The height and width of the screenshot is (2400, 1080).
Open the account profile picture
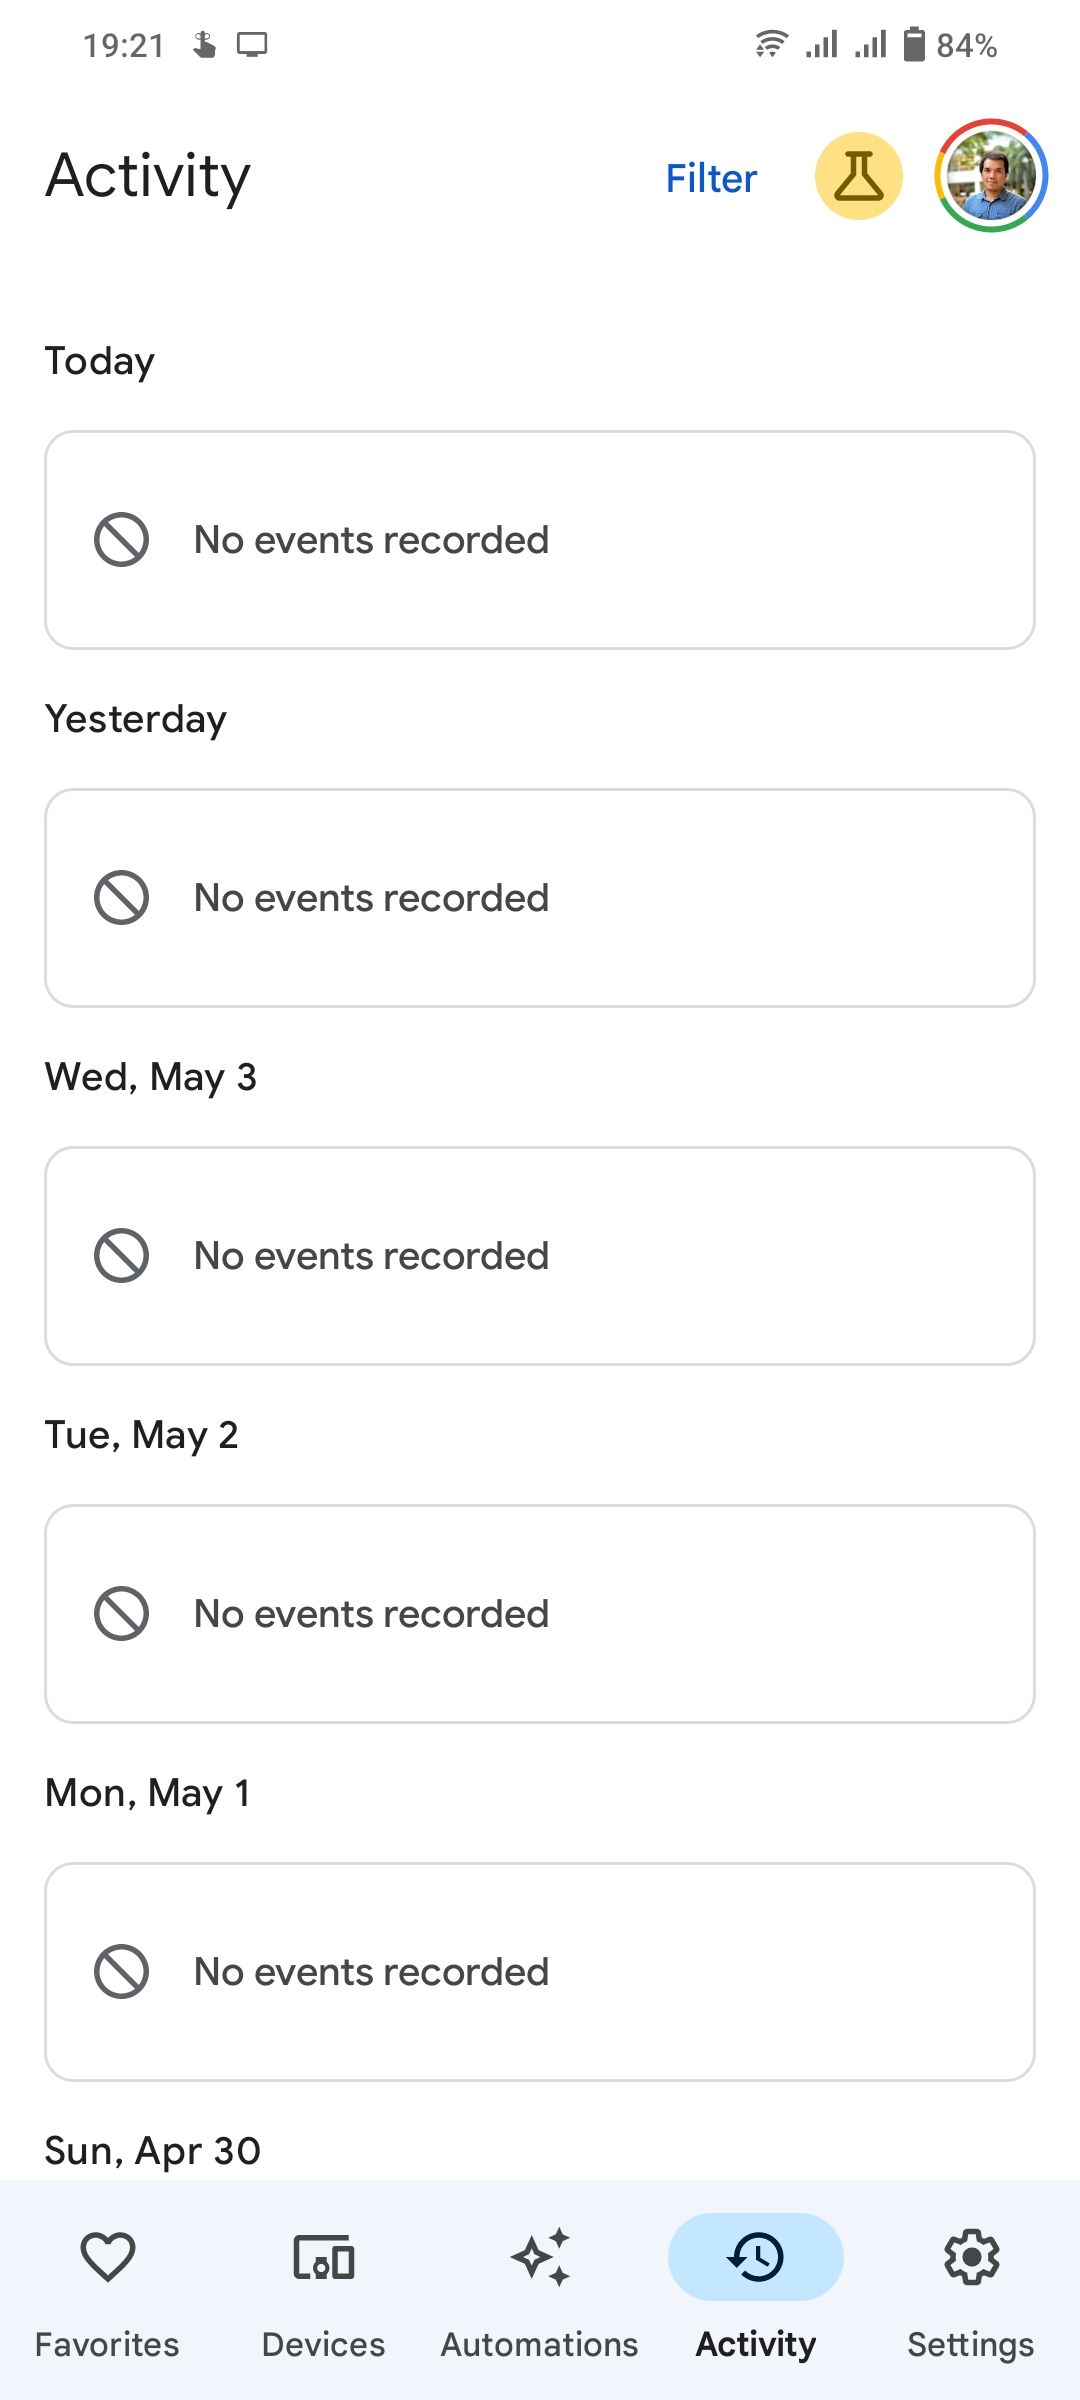tap(991, 176)
